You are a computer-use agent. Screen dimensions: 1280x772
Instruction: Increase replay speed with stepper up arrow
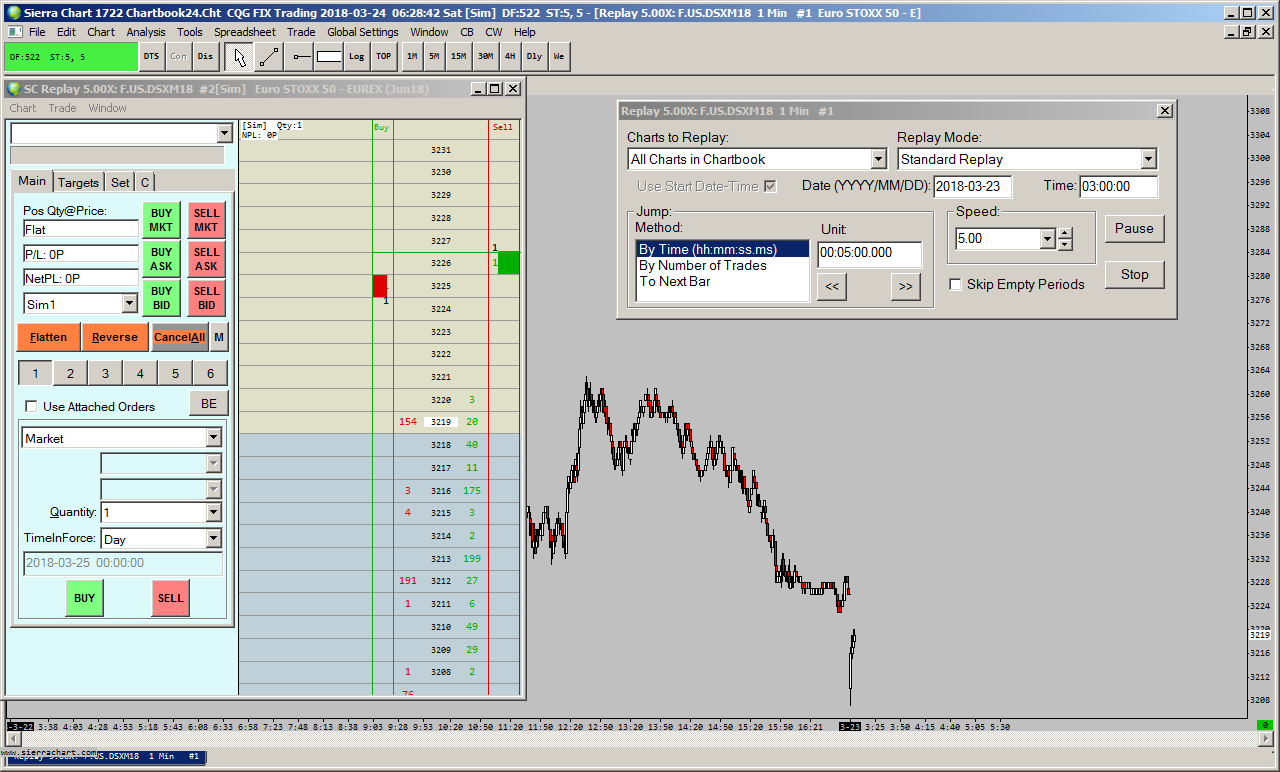pos(1064,234)
